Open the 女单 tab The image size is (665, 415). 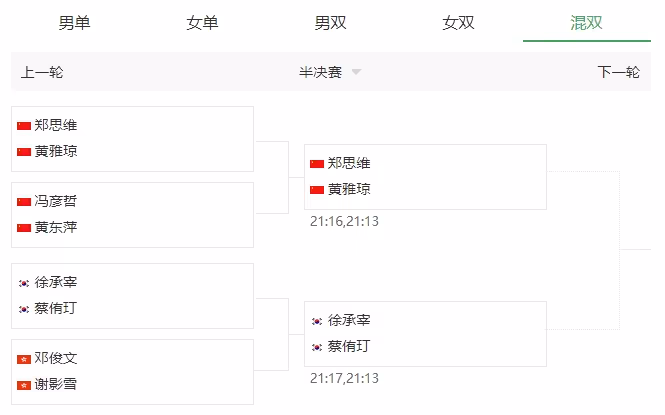(x=203, y=22)
